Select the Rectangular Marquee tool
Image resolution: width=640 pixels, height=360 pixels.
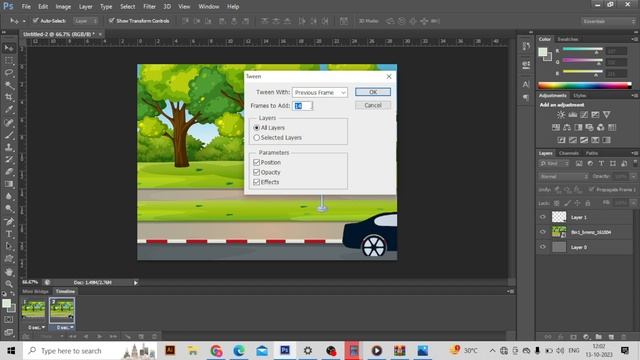click(9, 60)
